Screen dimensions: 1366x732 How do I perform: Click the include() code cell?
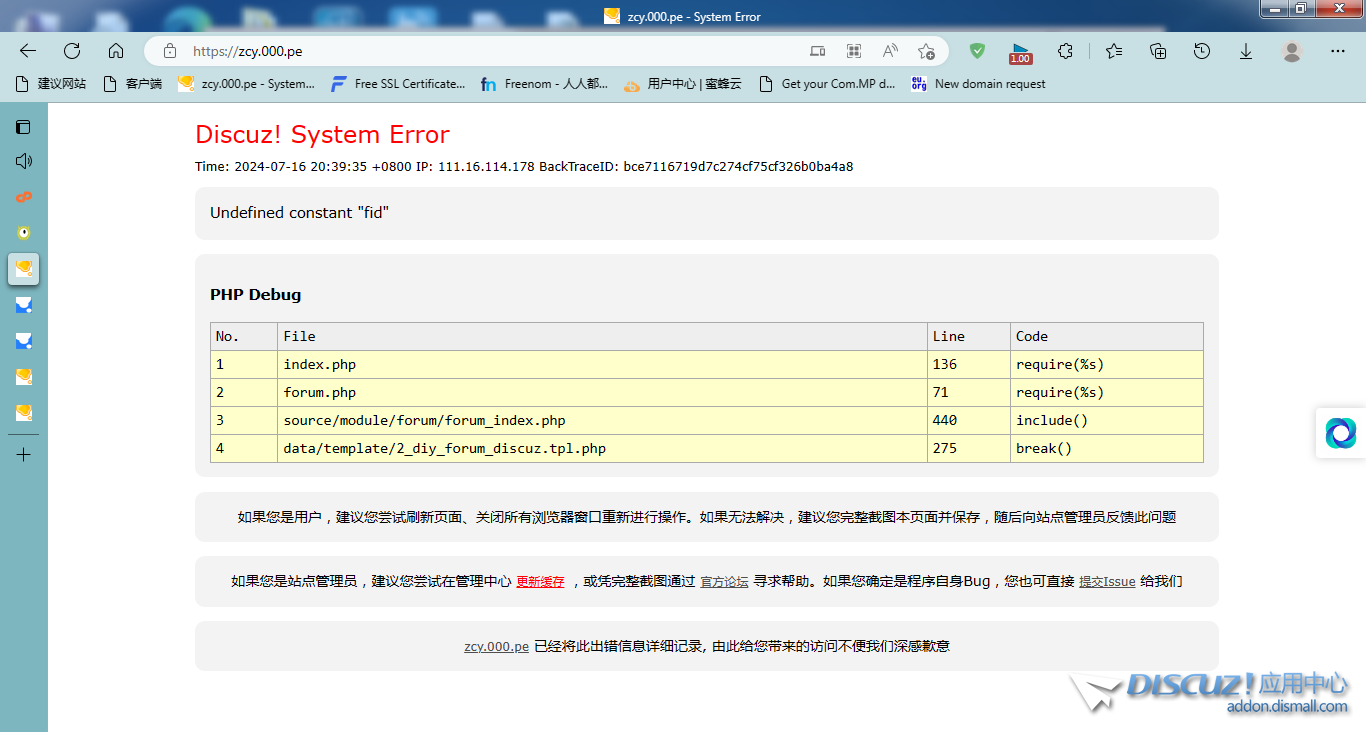coord(1106,420)
